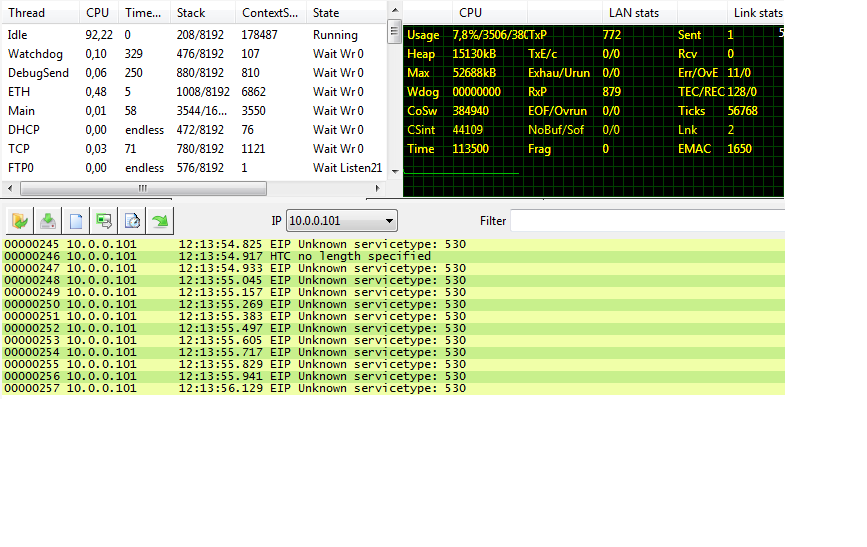Click the save-to-drive download icon
867x547 pixels.
(x=48, y=221)
